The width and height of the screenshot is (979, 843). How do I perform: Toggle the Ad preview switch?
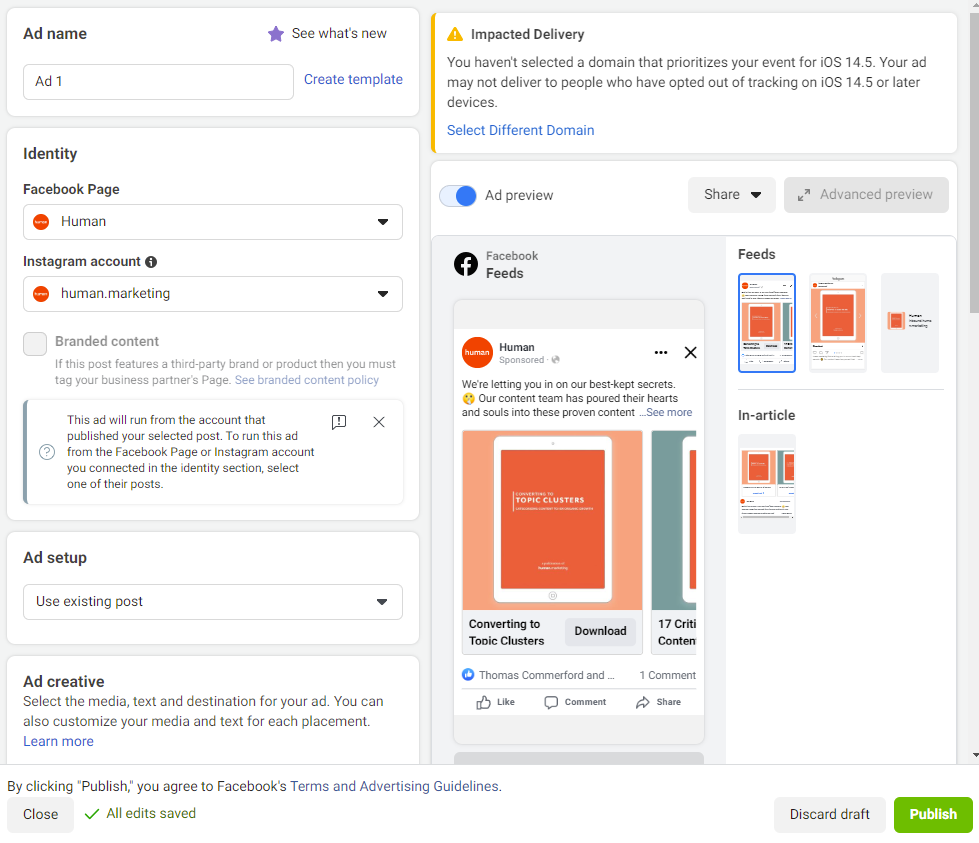point(458,195)
